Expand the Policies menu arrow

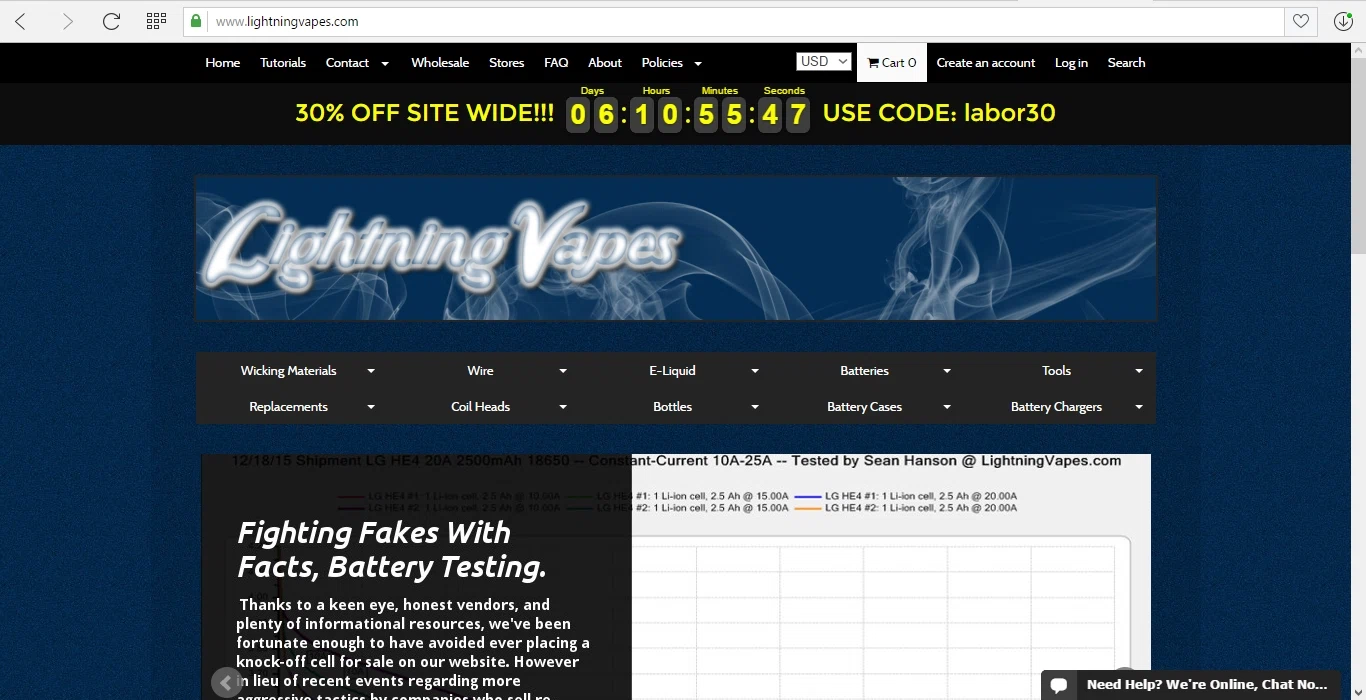pyautogui.click(x=698, y=63)
